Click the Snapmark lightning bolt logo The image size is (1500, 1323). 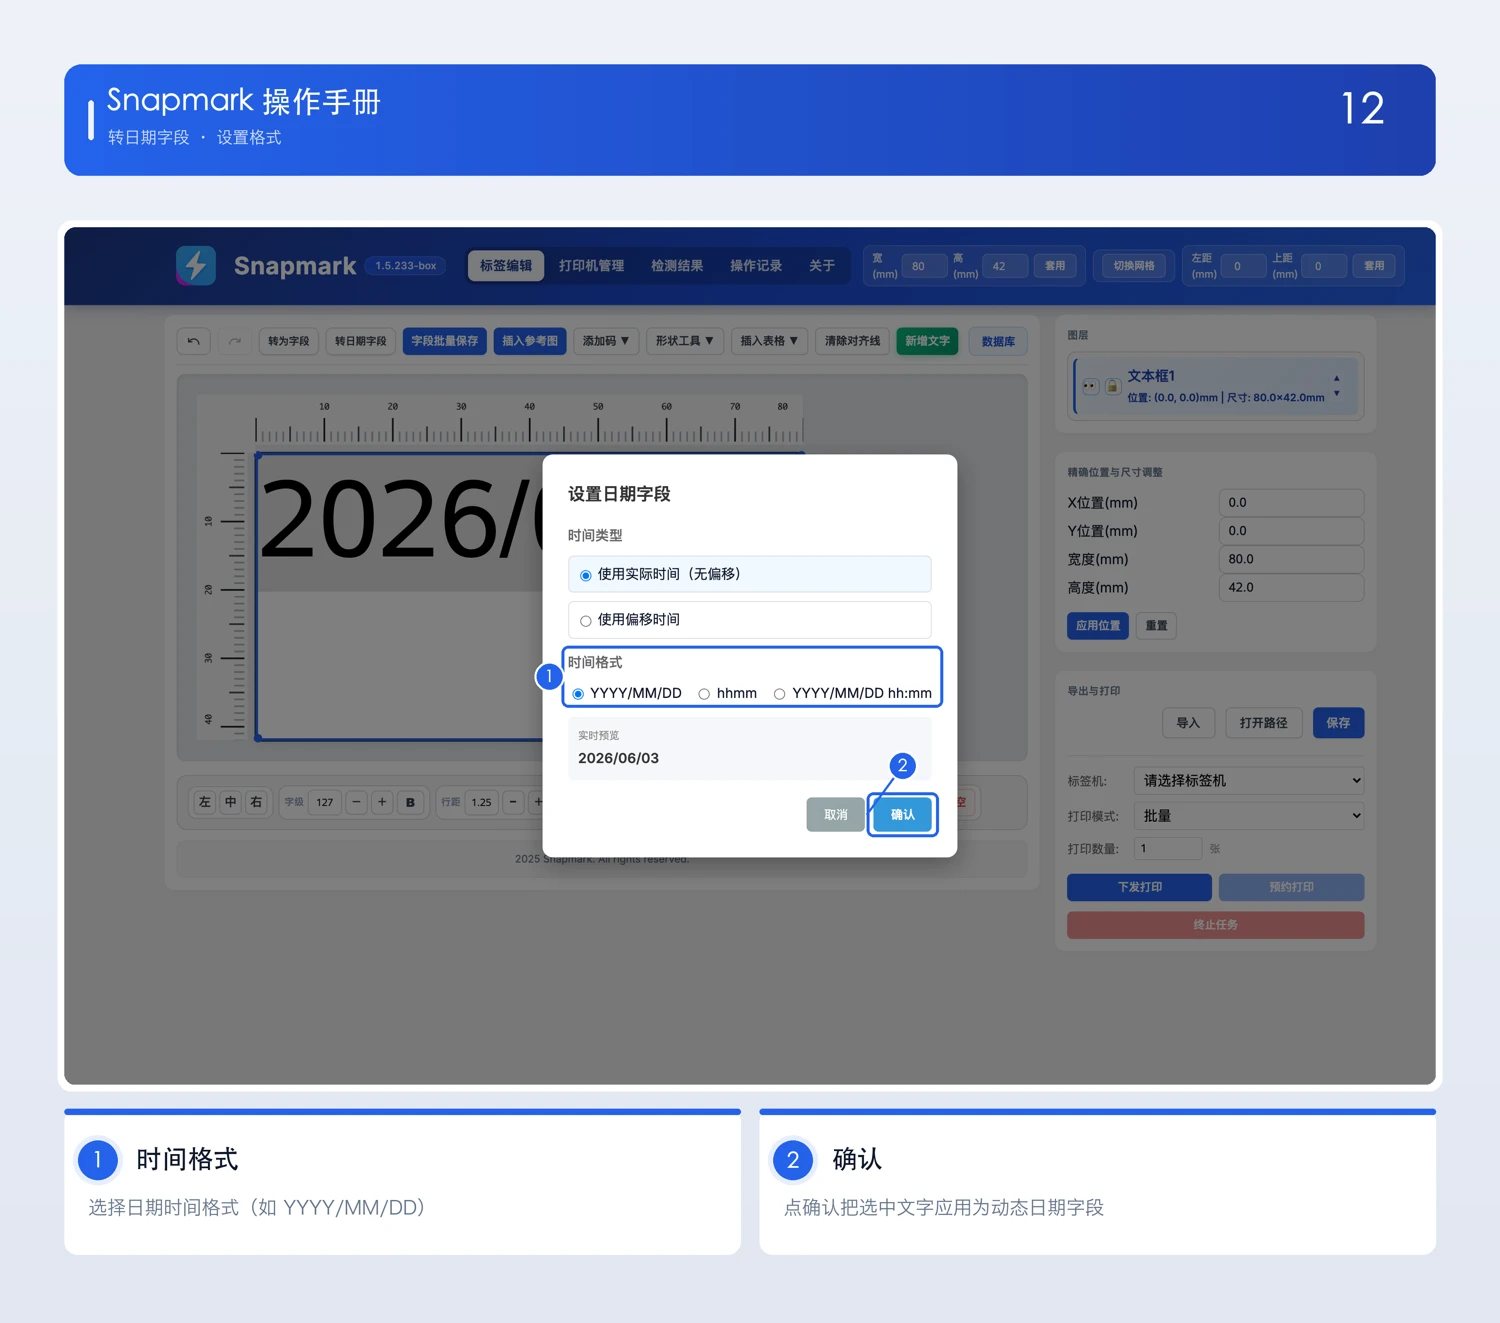pos(196,265)
